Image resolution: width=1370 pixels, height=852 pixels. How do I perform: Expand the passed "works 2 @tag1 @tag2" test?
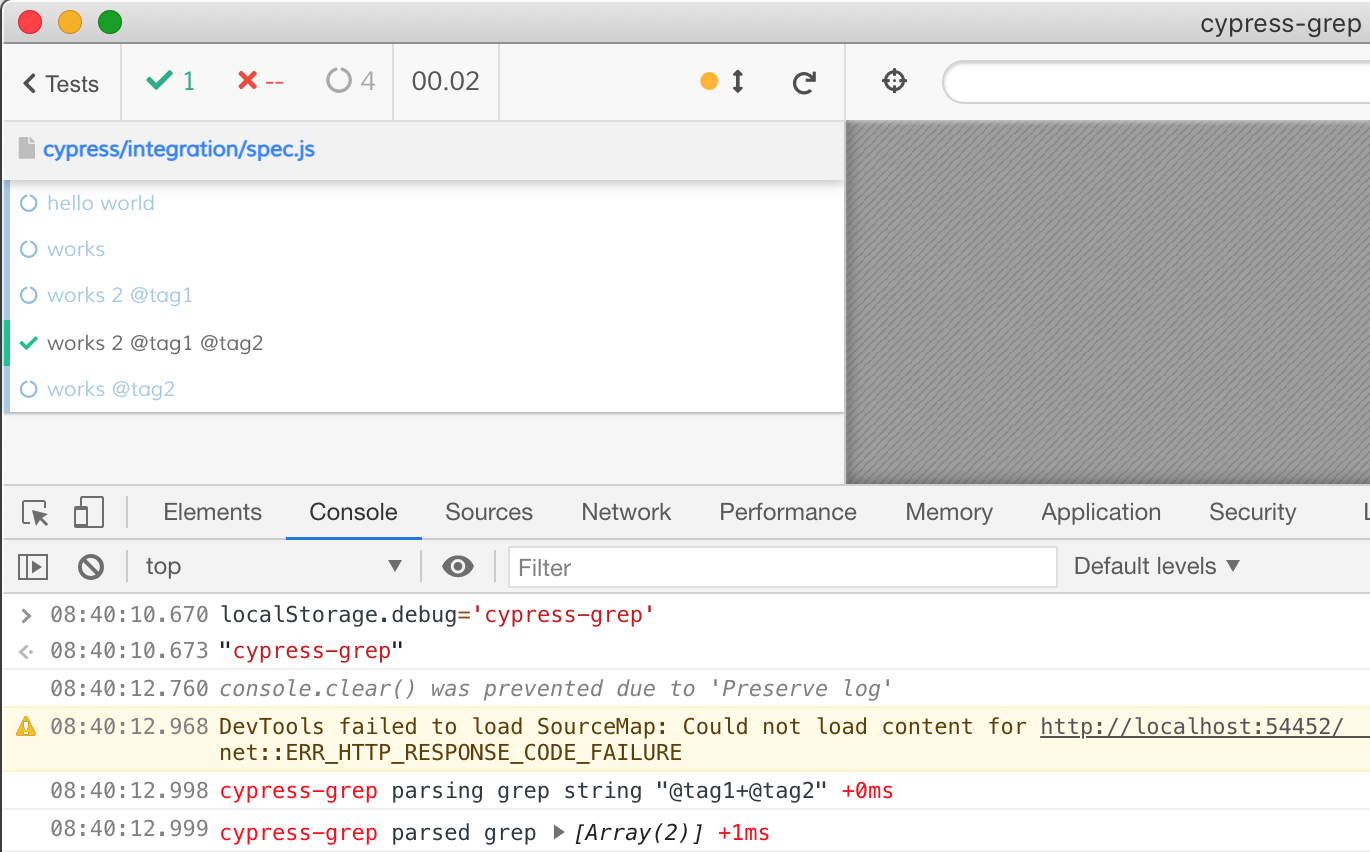(x=425, y=343)
